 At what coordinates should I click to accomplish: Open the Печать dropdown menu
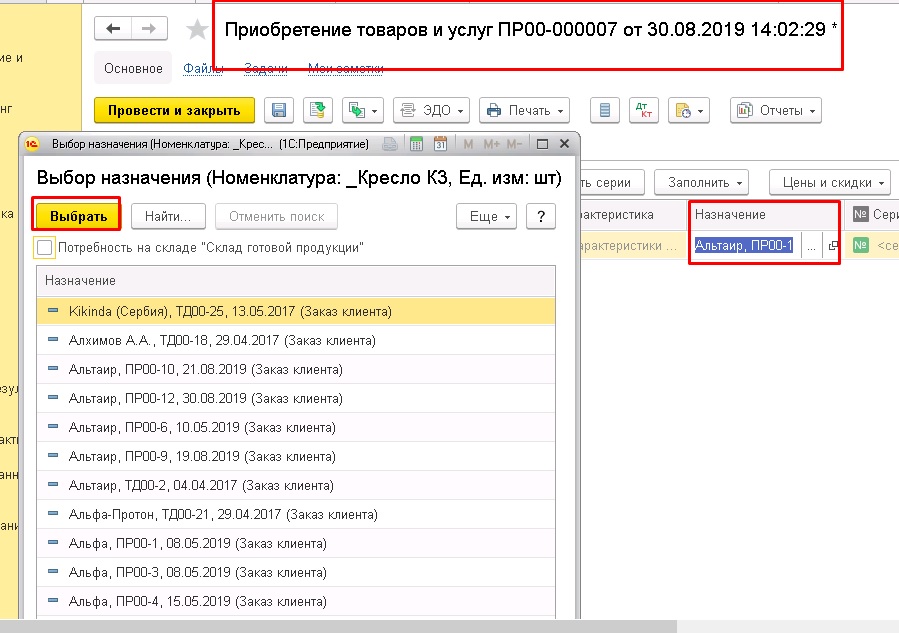point(524,110)
